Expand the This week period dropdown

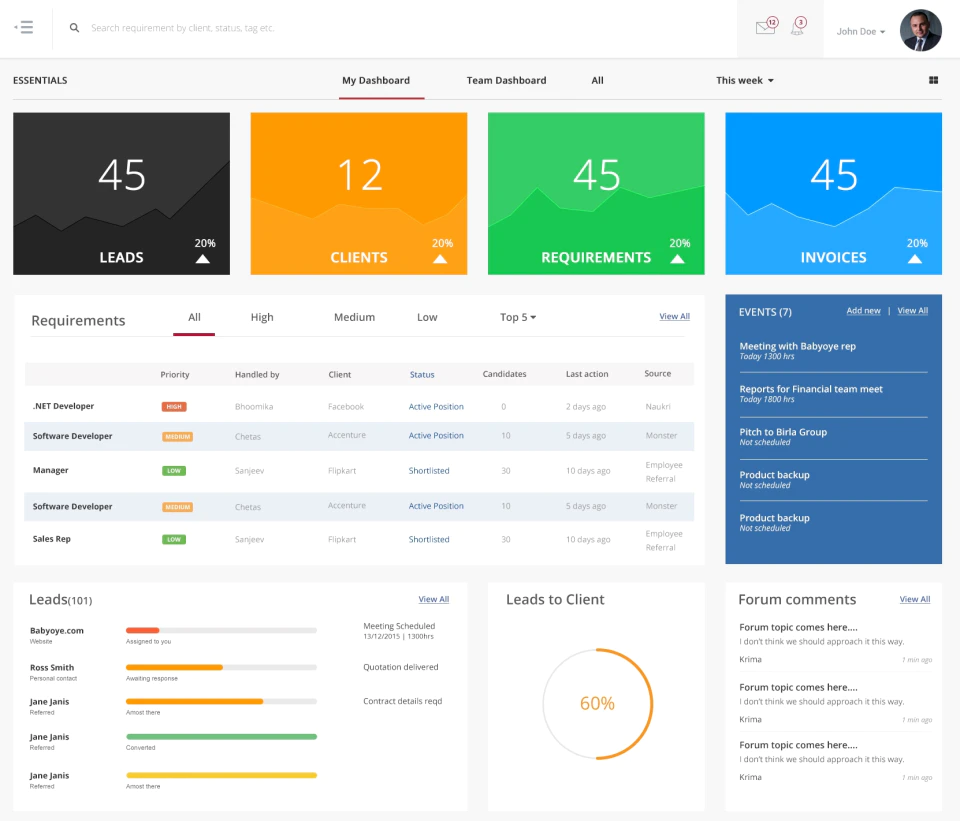[x=744, y=80]
